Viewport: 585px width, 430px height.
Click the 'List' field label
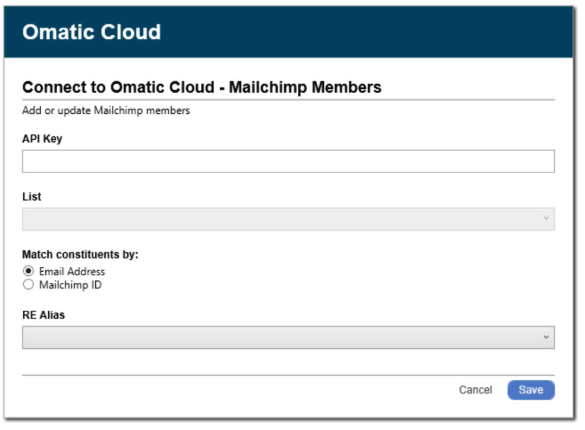tap(32, 197)
